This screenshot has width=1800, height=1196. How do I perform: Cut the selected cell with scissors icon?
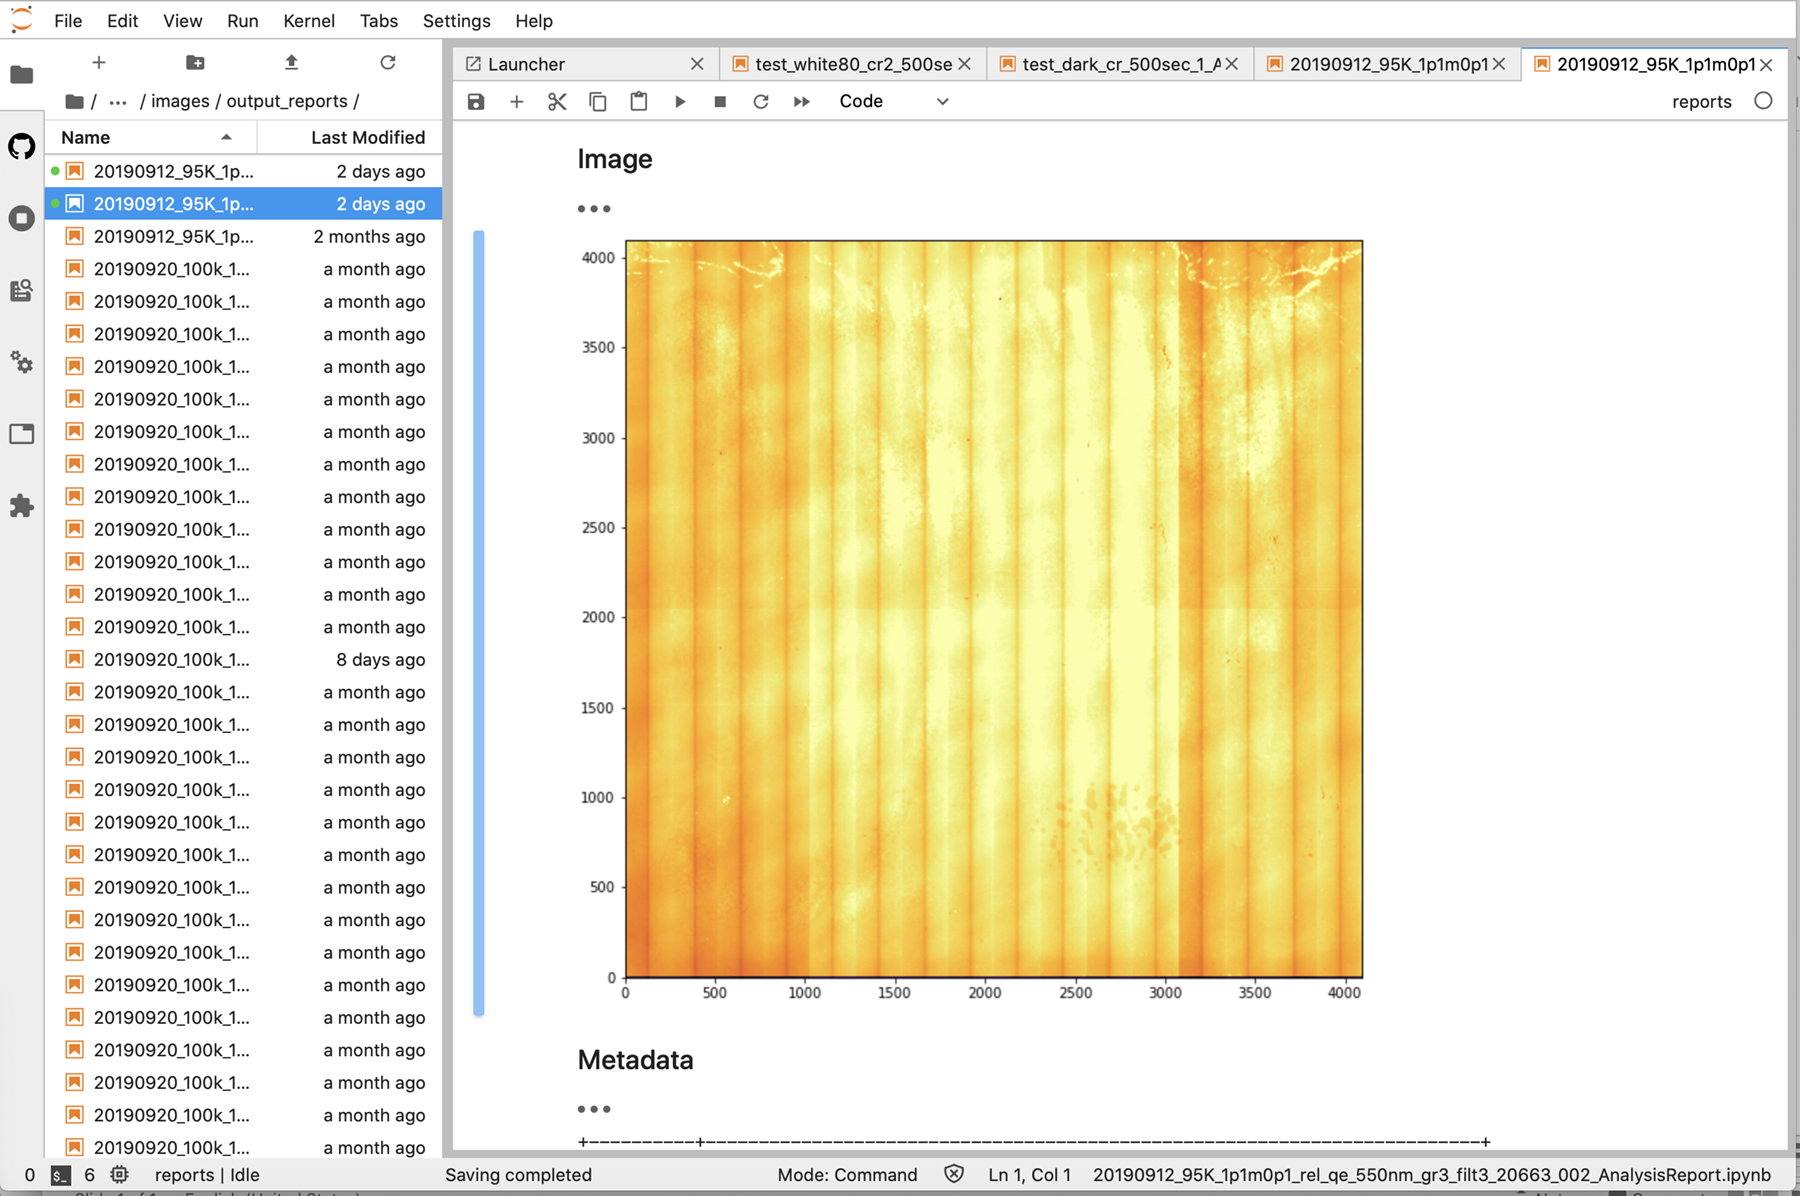(x=557, y=102)
